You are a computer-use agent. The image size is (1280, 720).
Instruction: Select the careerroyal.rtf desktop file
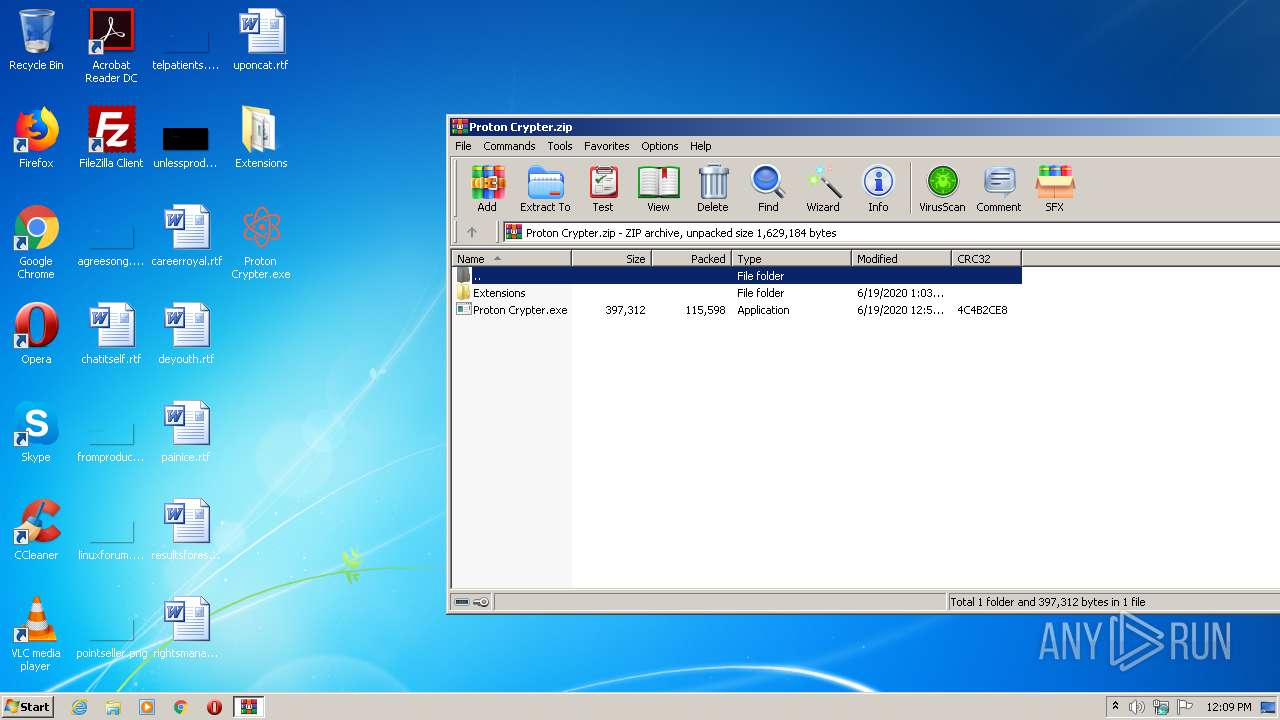[186, 237]
